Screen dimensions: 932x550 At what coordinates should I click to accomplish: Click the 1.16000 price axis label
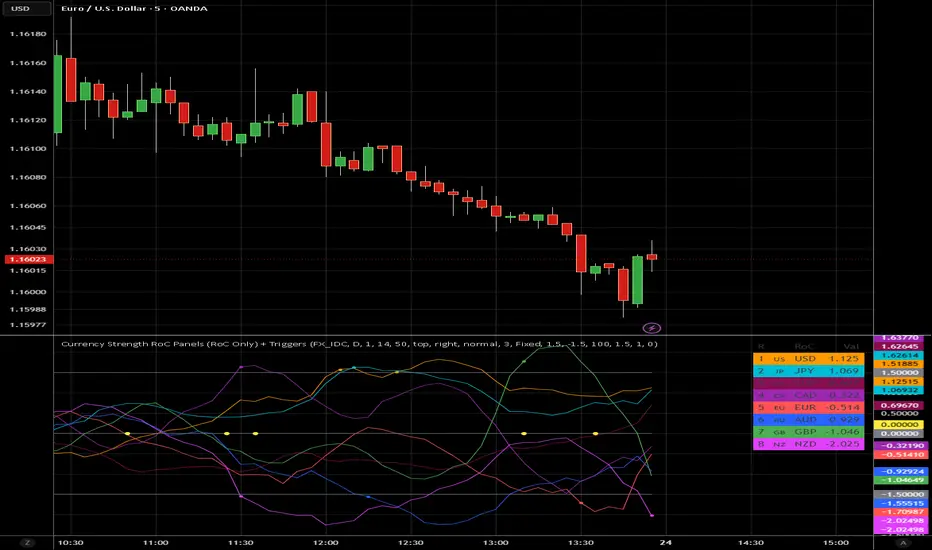pos(28,292)
